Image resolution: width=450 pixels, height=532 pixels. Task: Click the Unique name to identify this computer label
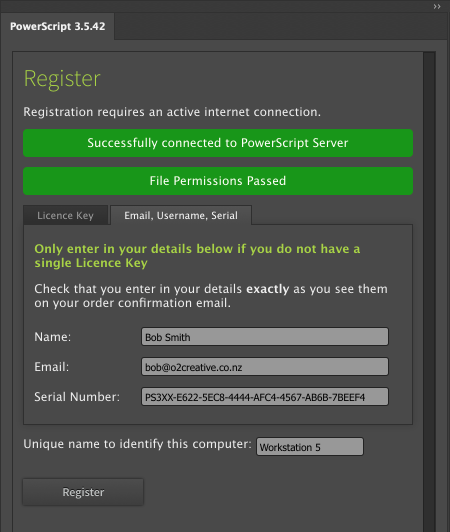[x=137, y=444]
